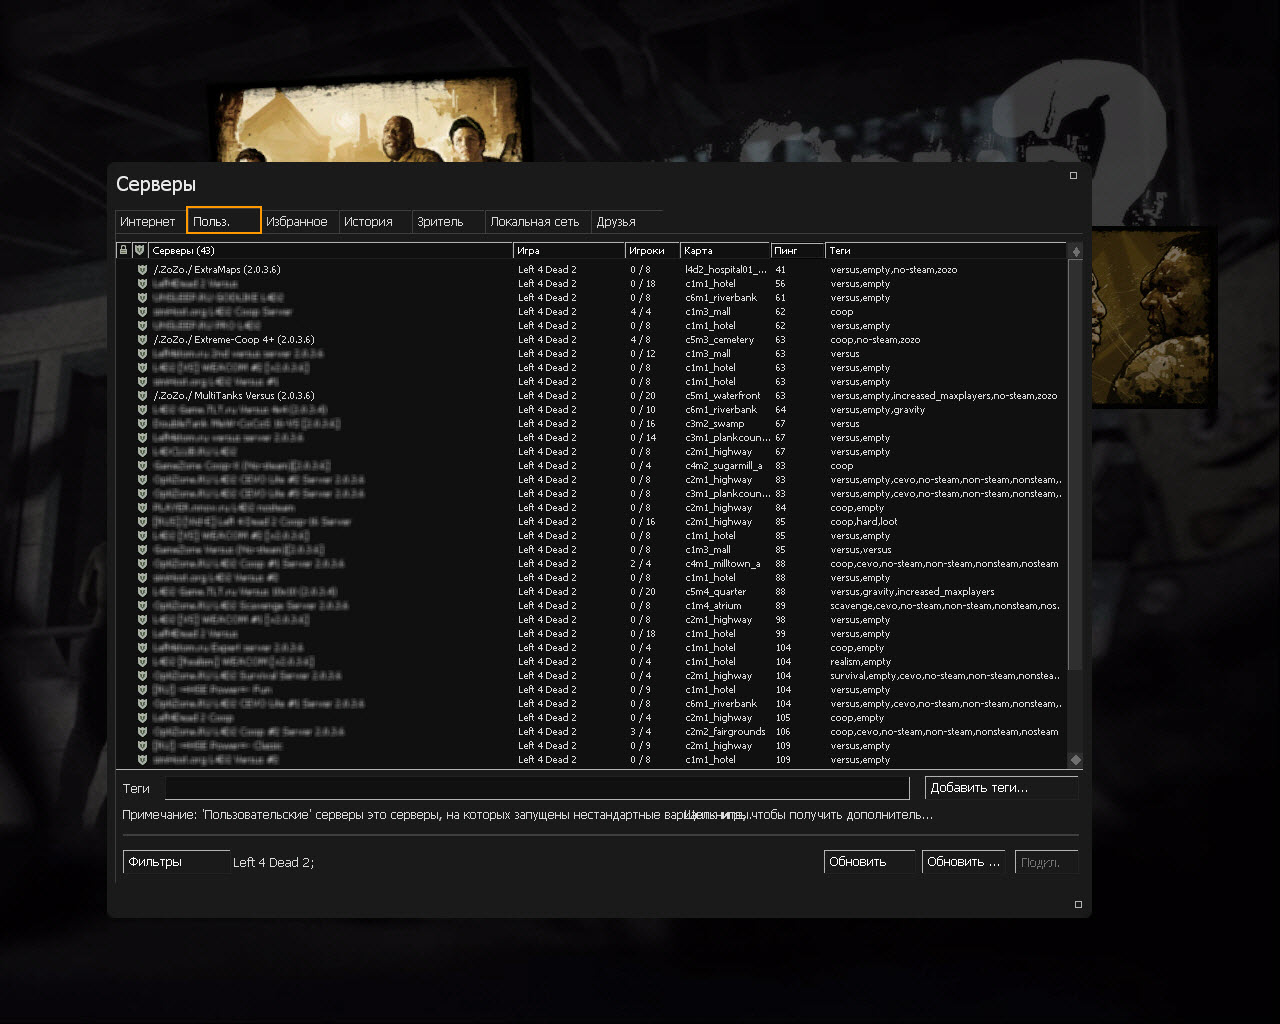Image resolution: width=1280 pixels, height=1024 pixels.
Task: Click the password lock column header icon
Action: tap(123, 250)
